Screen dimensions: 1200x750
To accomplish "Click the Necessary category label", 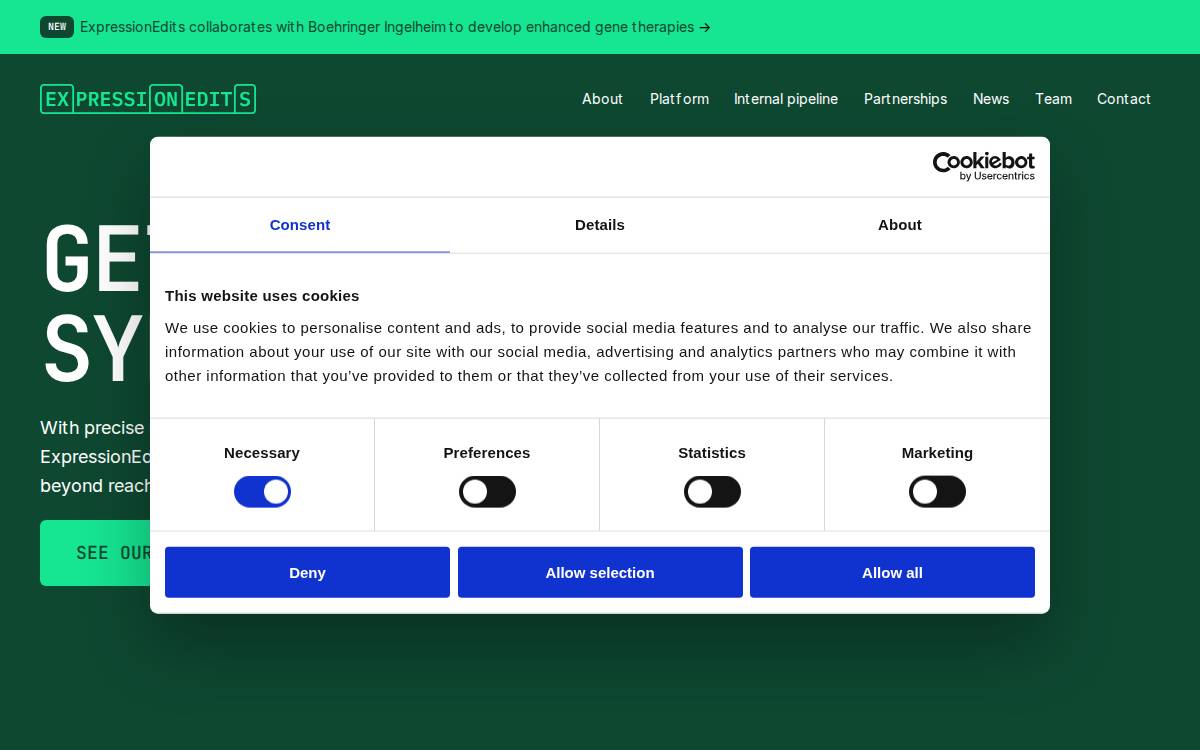I will (262, 453).
